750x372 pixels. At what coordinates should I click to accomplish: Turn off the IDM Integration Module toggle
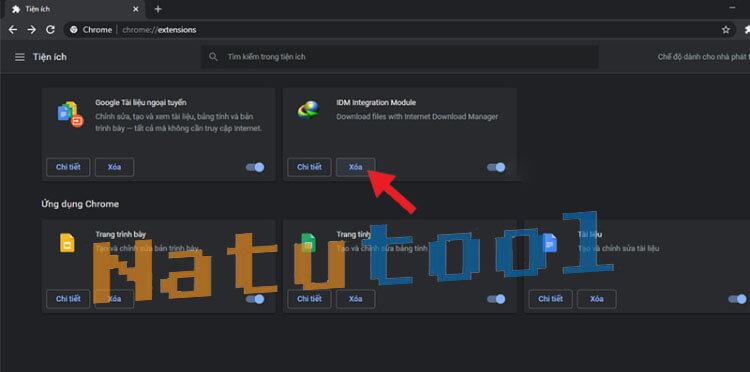tap(496, 167)
